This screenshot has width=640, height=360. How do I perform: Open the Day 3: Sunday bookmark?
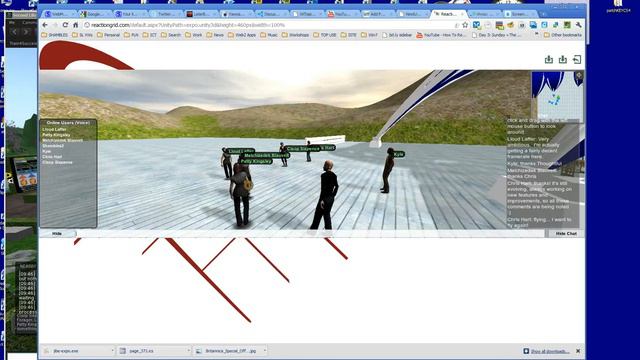click(x=496, y=35)
